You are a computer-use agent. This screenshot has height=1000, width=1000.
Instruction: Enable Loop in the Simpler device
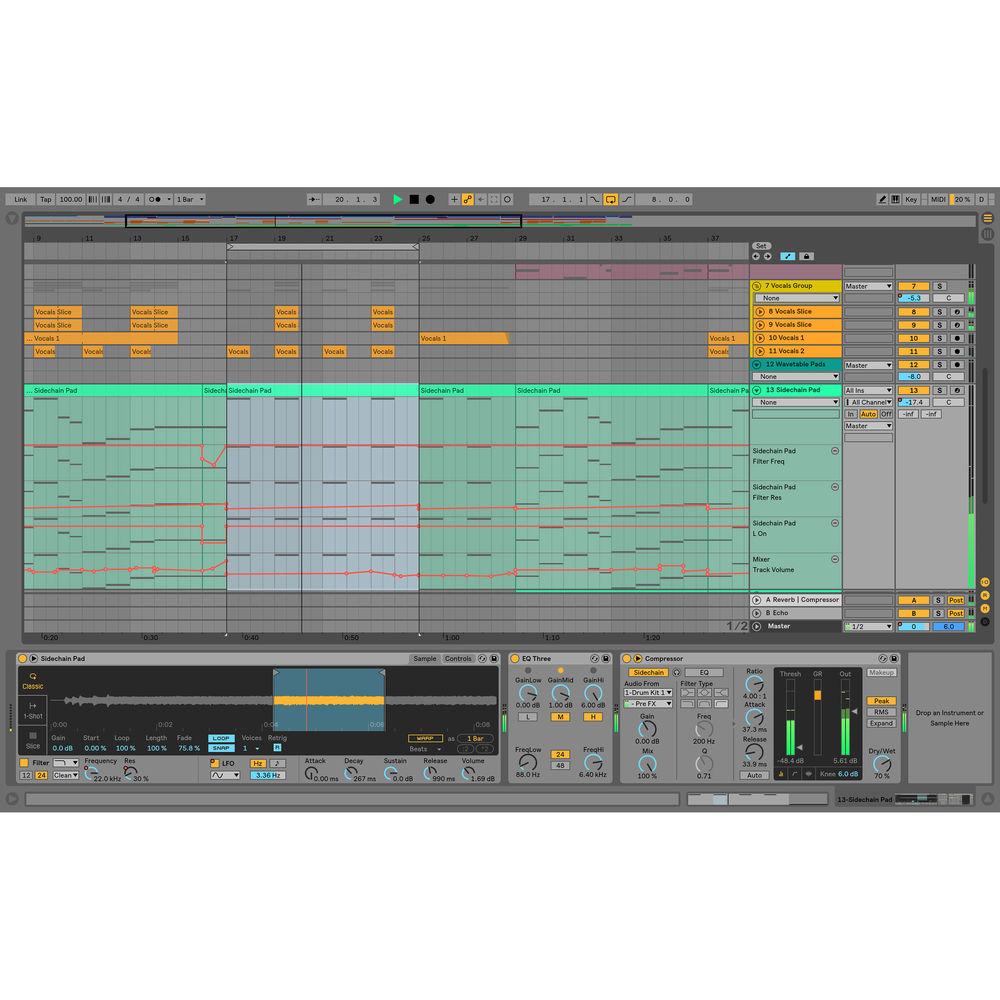coord(221,738)
